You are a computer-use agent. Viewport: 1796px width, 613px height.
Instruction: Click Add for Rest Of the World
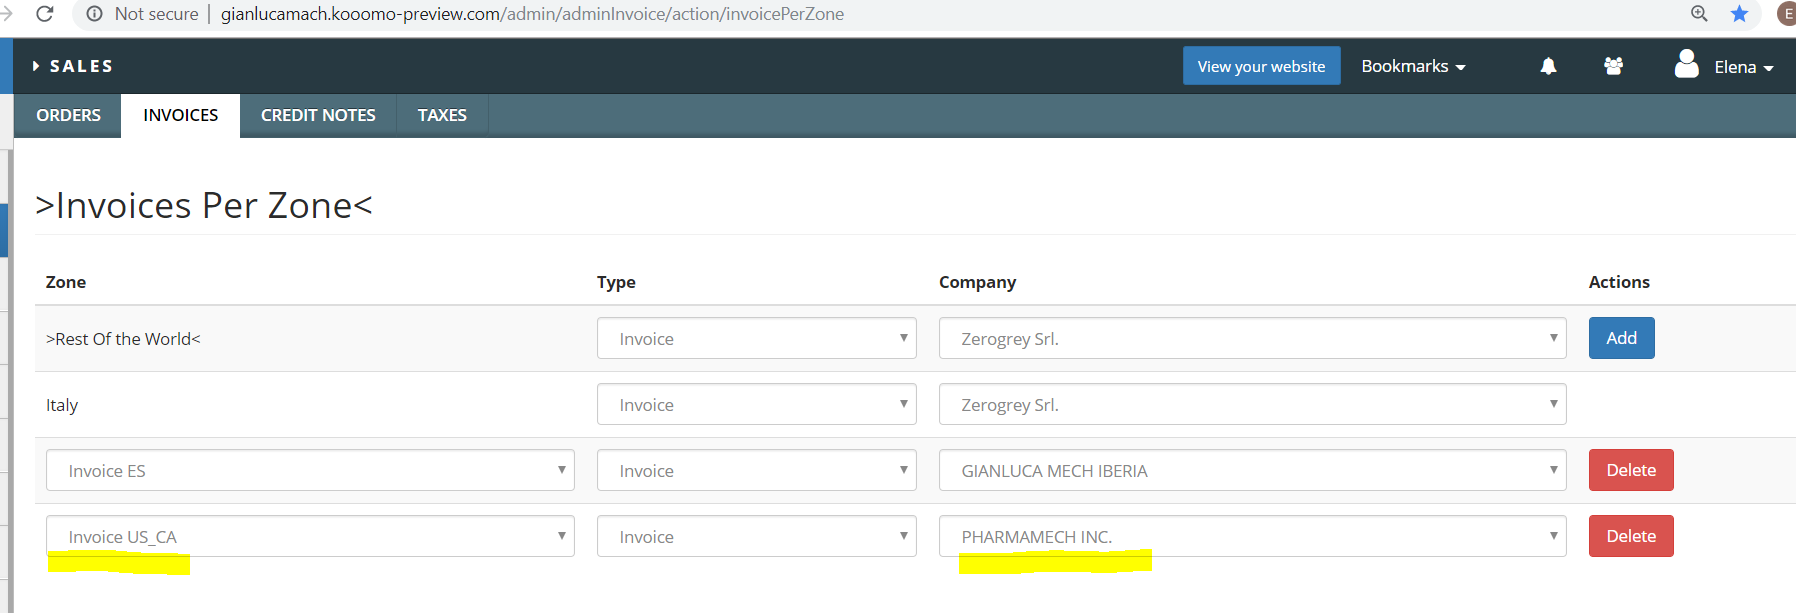pos(1621,338)
